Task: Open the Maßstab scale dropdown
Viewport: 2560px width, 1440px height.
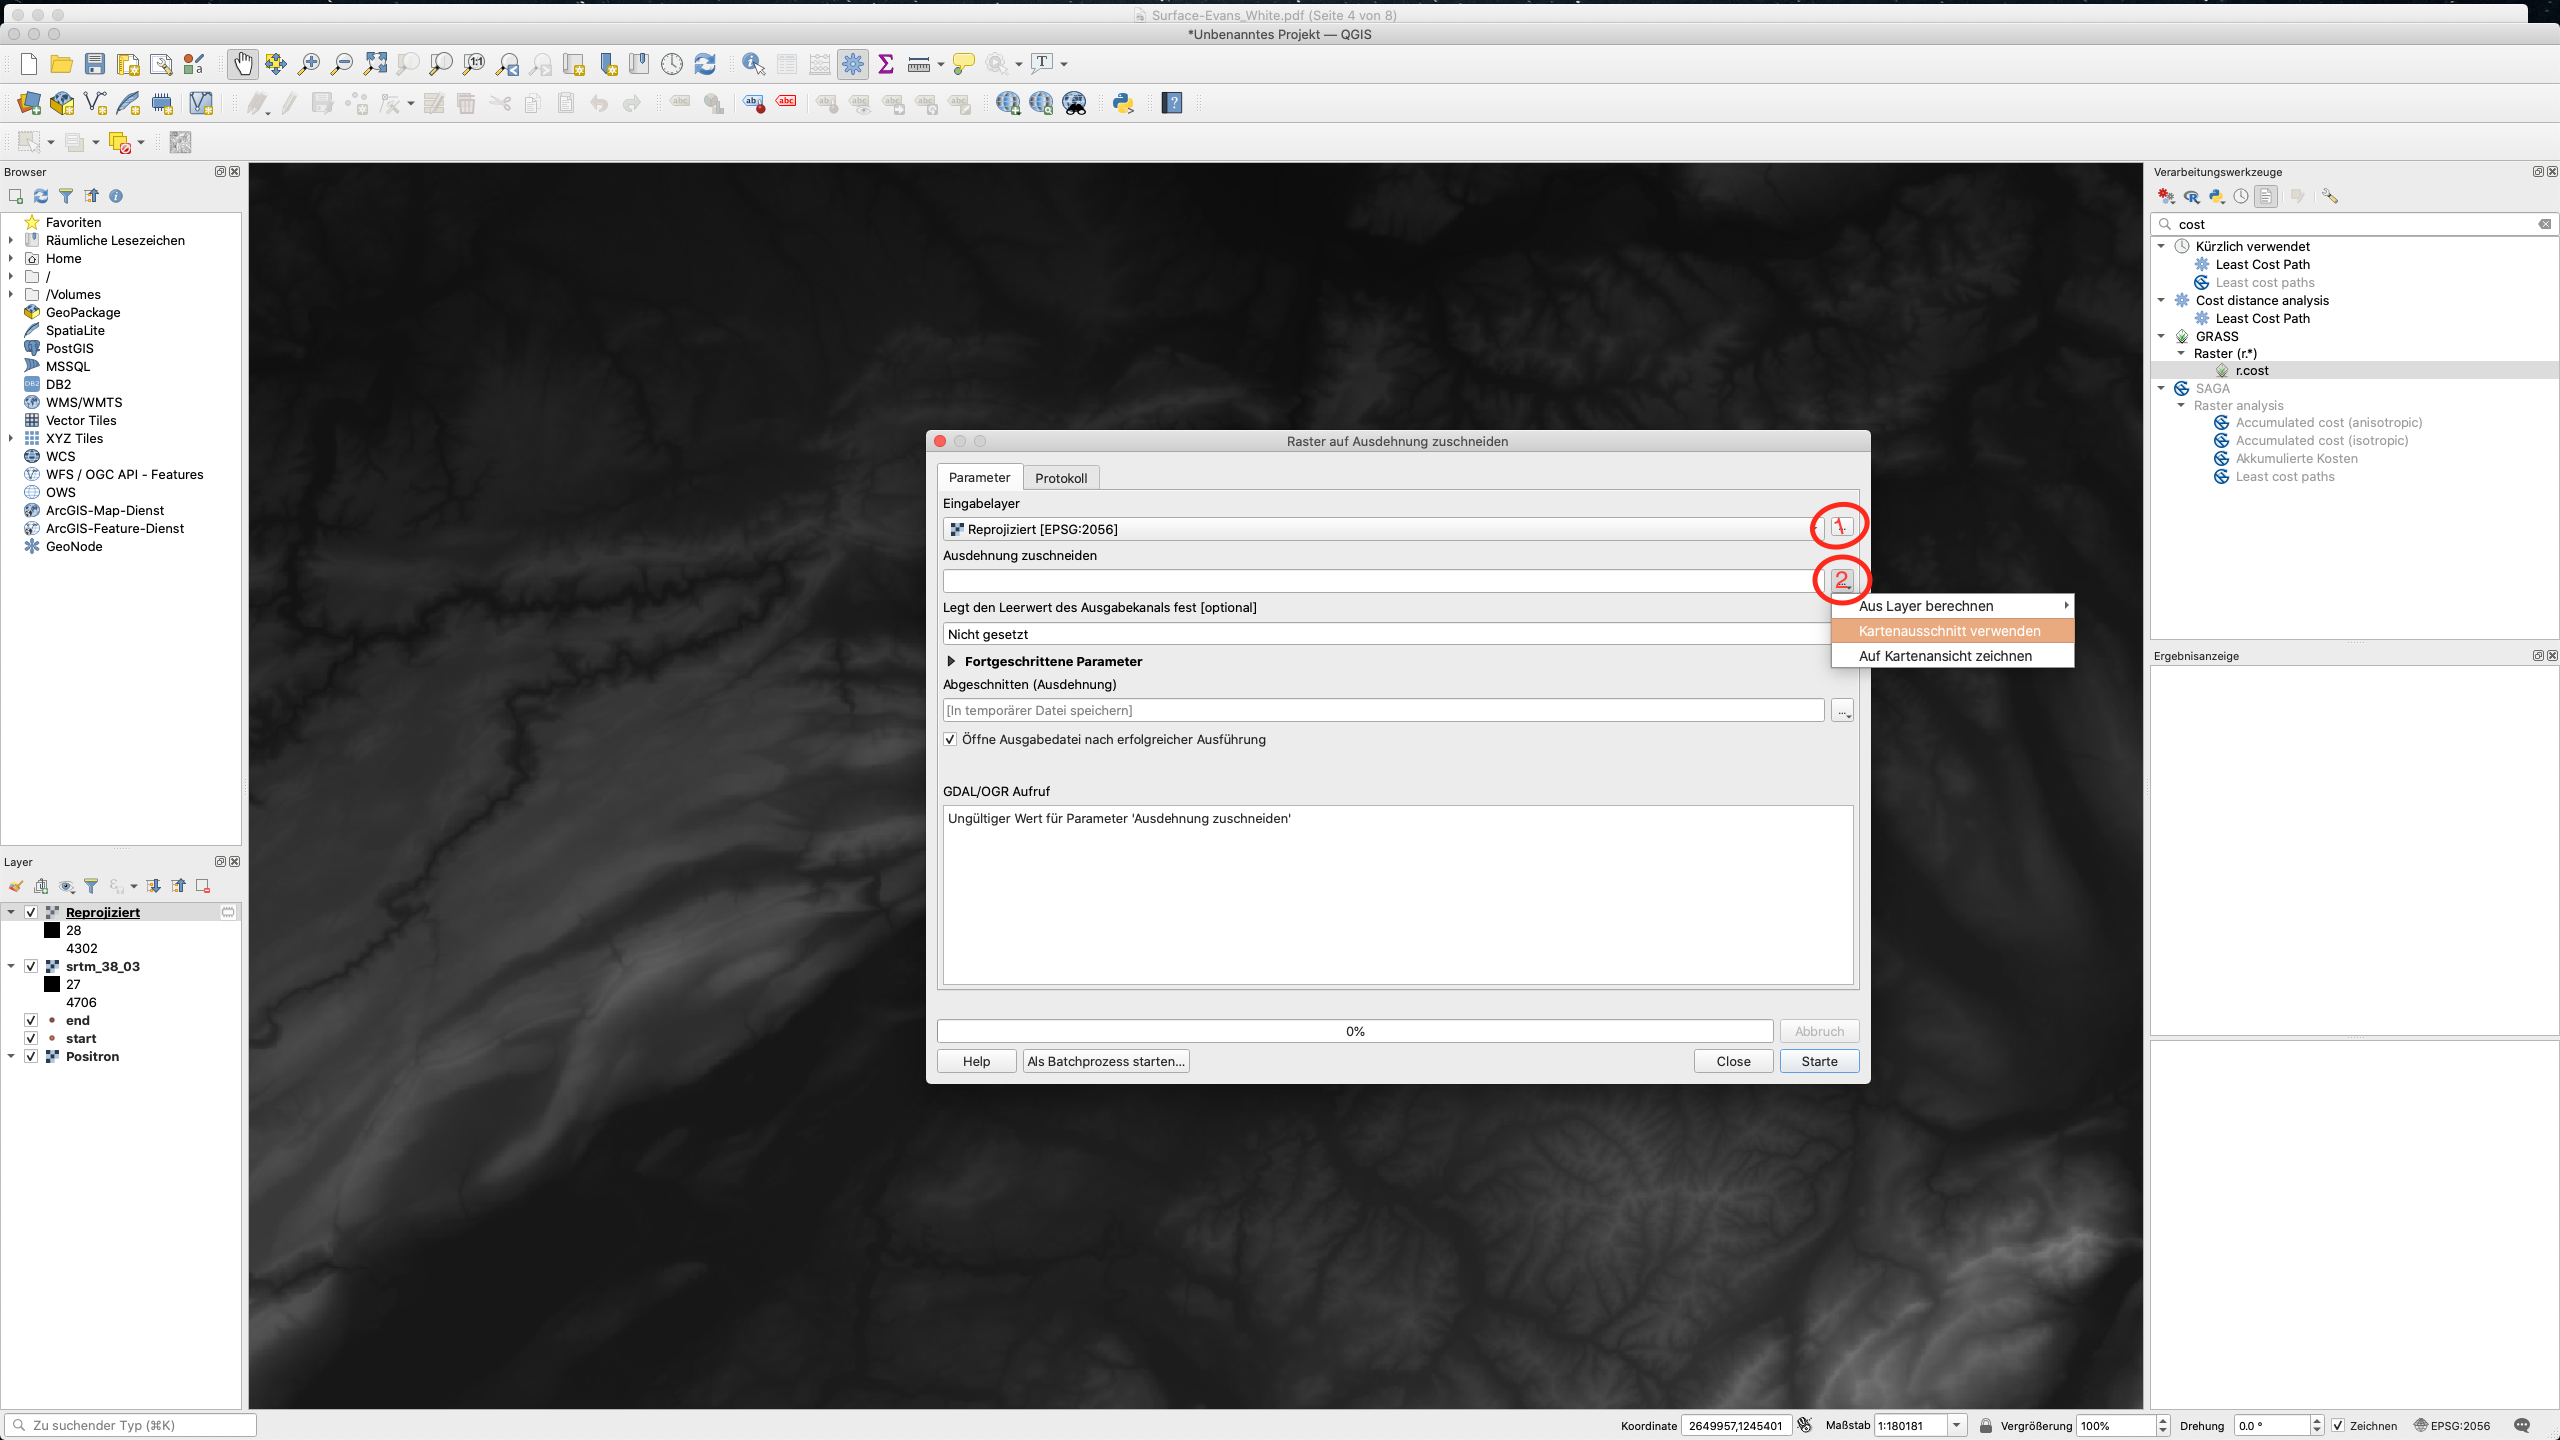Action: 1957,1426
